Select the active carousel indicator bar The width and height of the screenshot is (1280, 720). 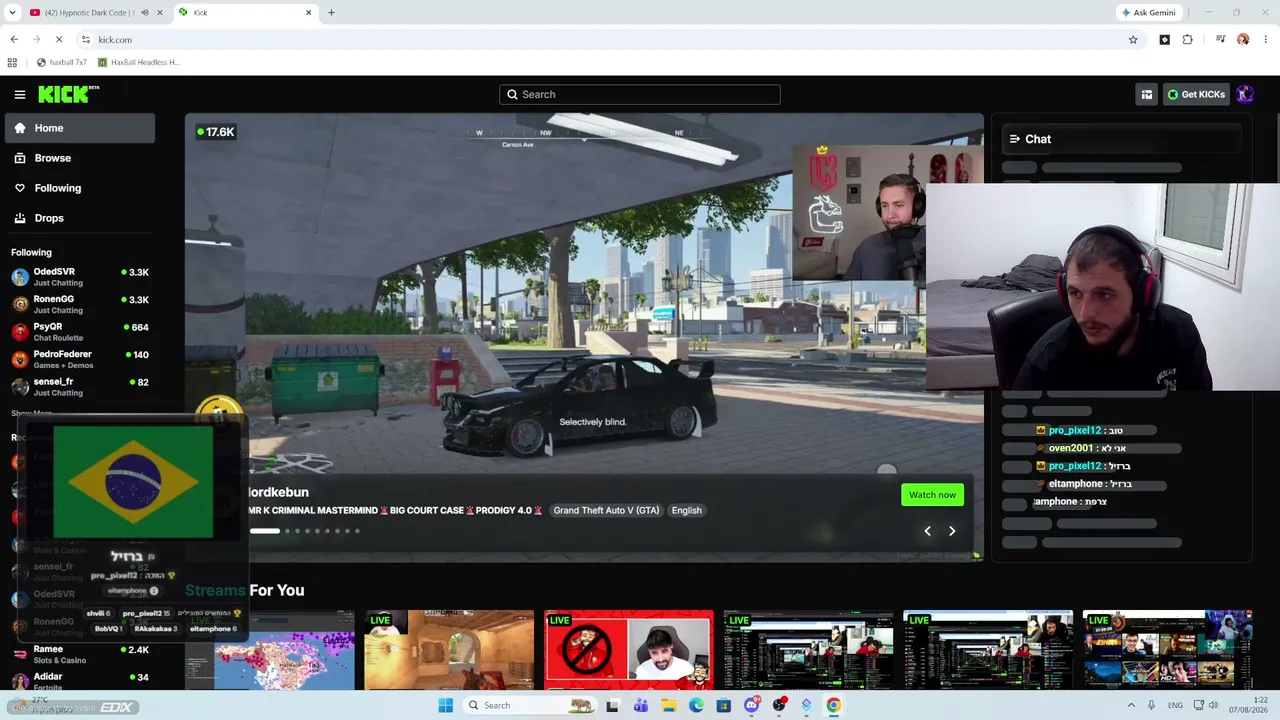(265, 531)
